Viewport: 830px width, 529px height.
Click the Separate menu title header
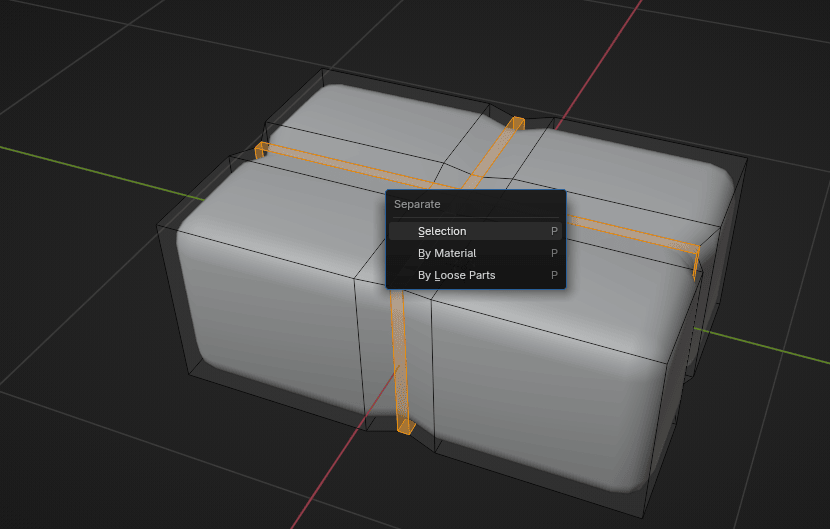(x=417, y=204)
